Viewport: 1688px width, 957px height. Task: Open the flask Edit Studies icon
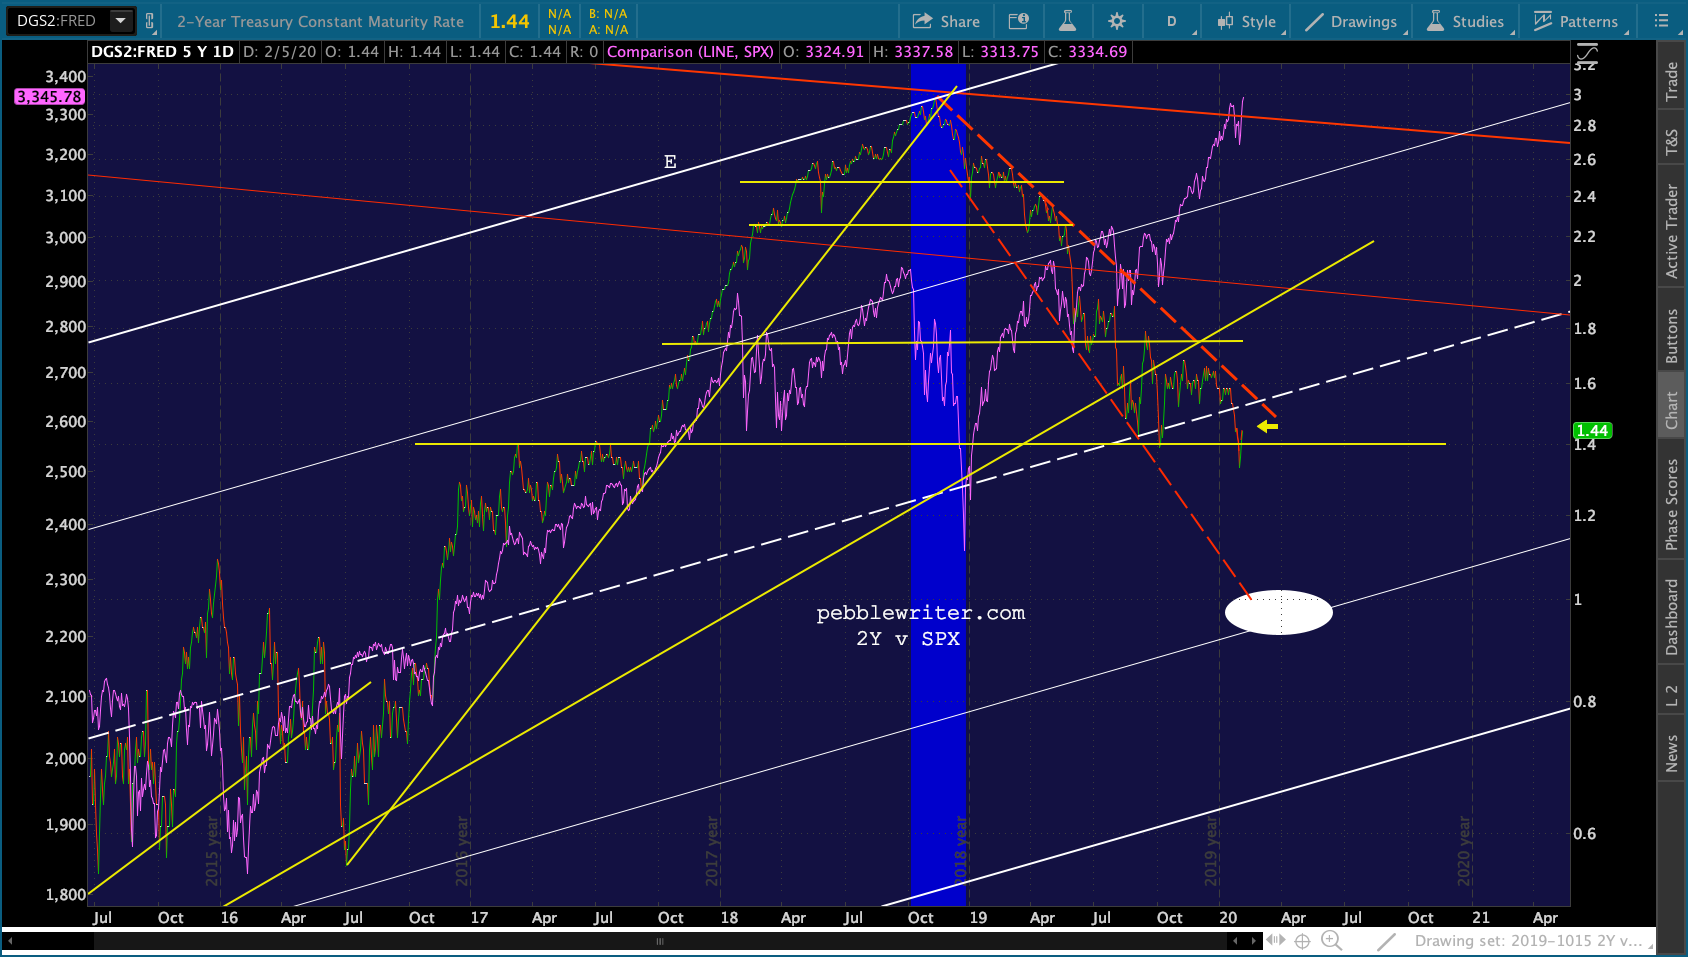1067,21
